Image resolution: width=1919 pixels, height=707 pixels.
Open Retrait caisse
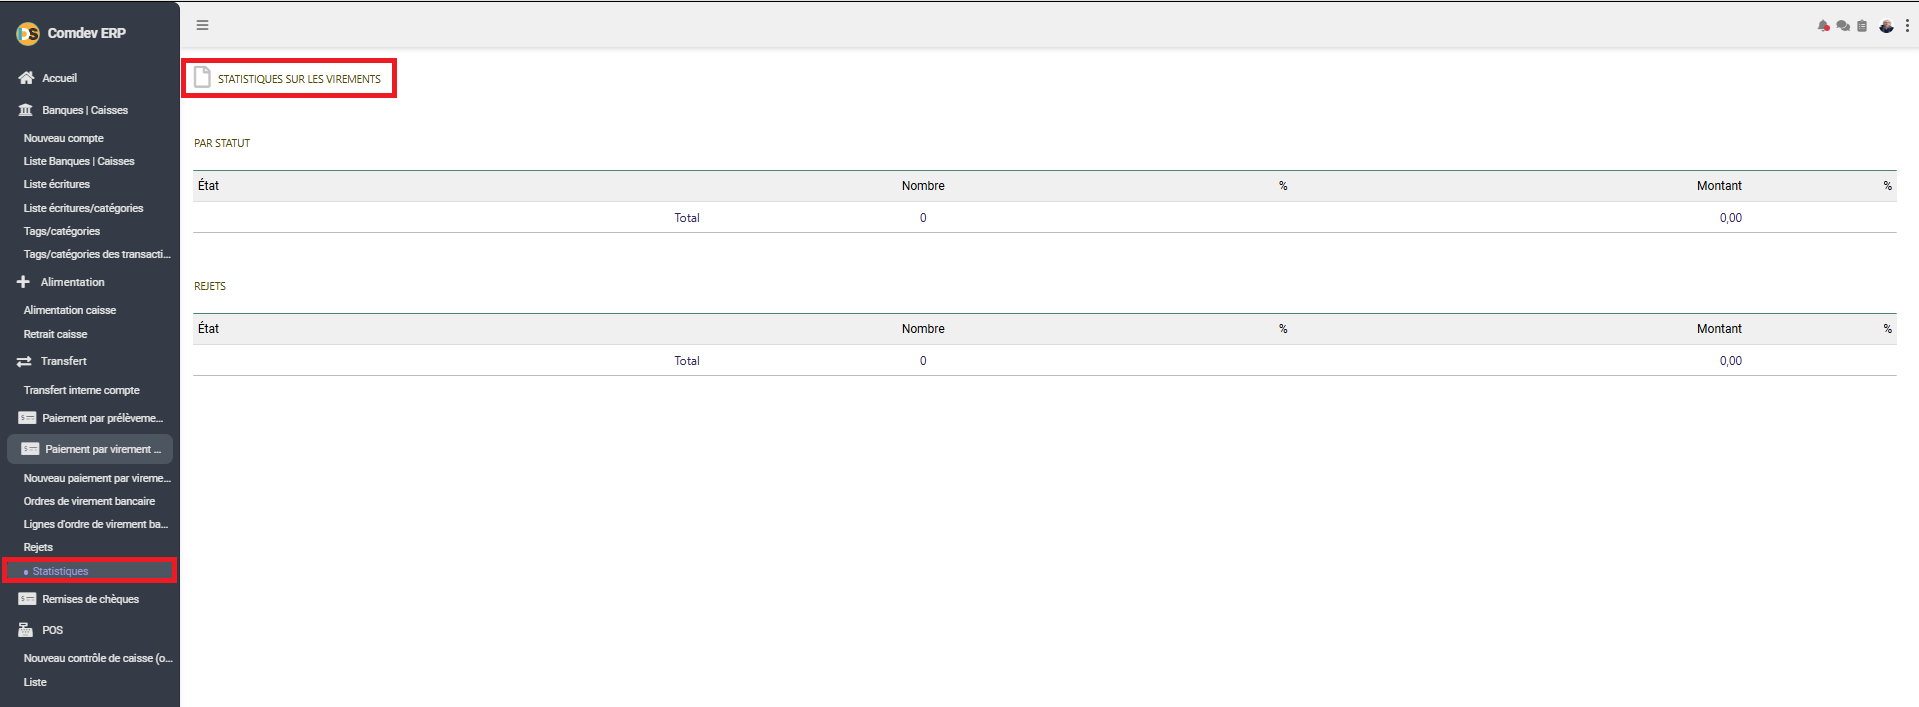(55, 334)
